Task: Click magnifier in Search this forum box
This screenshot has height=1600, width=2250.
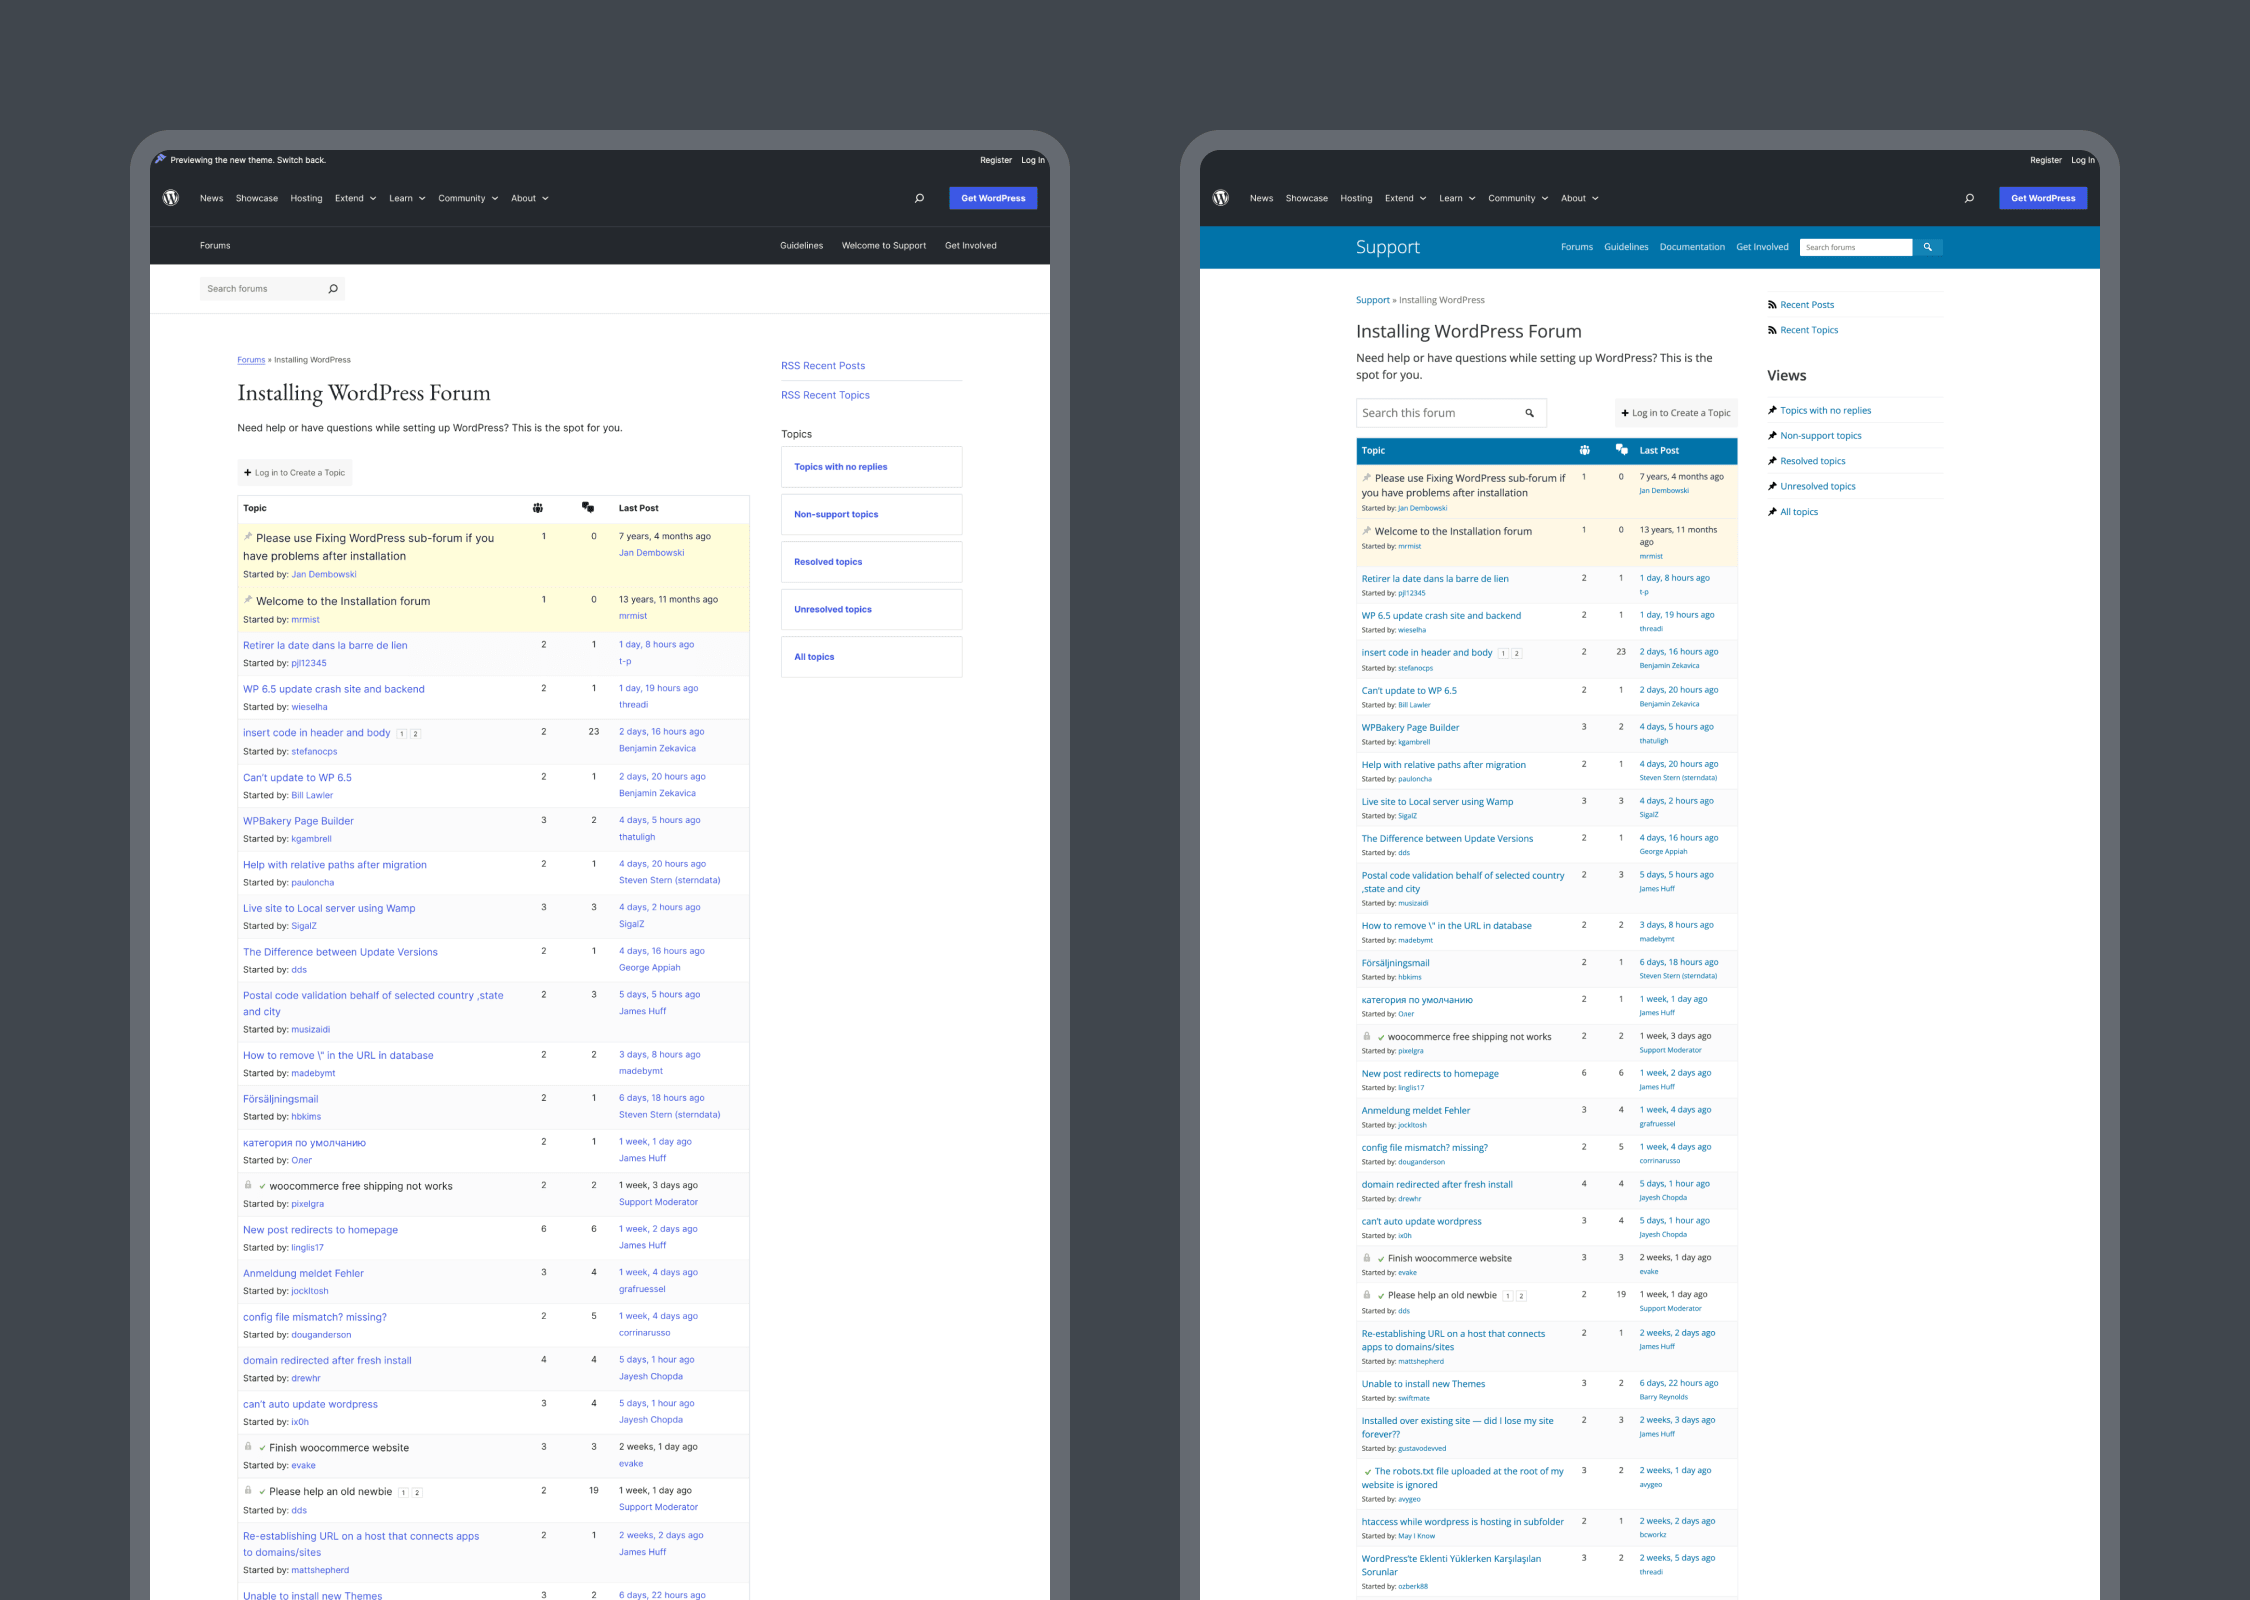Action: click(1529, 413)
